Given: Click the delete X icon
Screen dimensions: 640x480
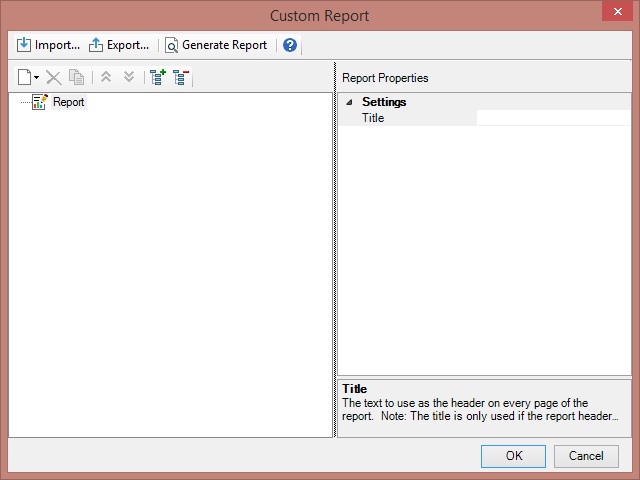Looking at the screenshot, I should (x=53, y=77).
